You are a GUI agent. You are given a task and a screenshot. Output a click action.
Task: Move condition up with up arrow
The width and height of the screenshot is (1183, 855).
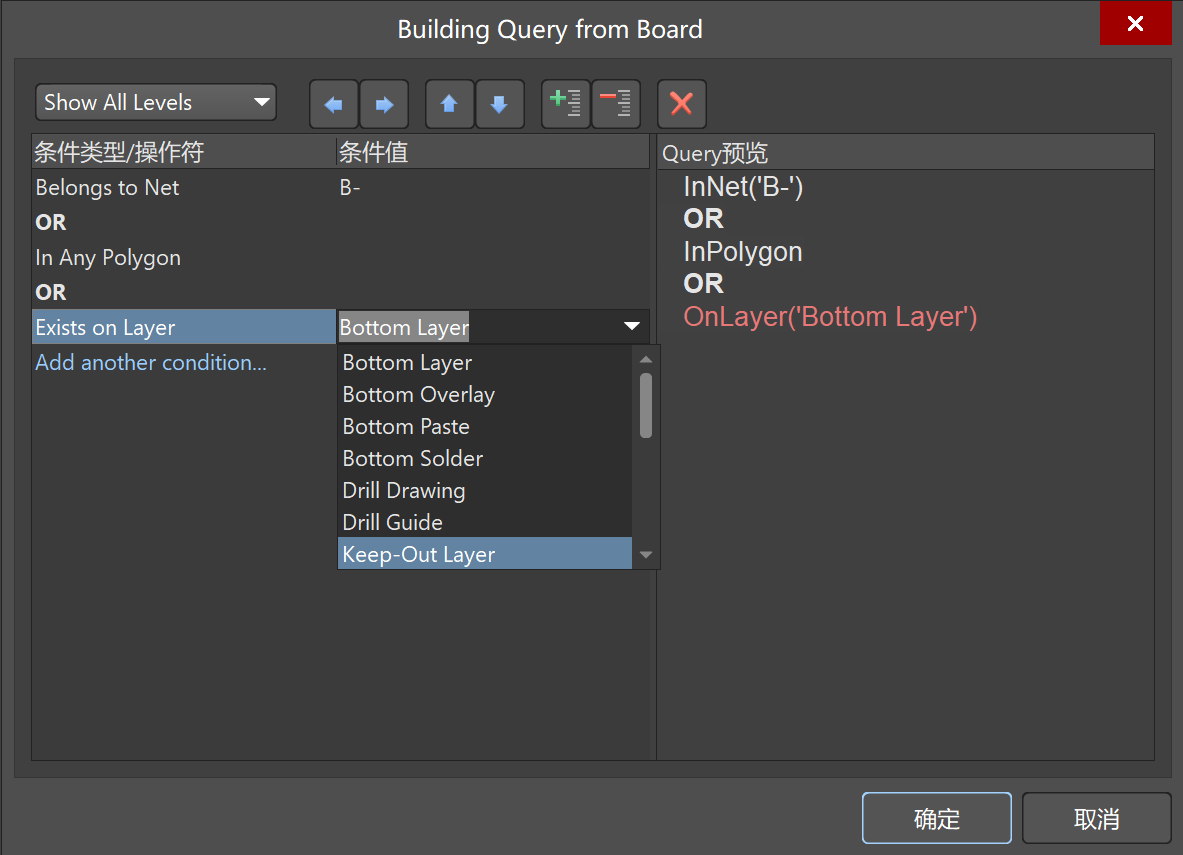(x=450, y=104)
